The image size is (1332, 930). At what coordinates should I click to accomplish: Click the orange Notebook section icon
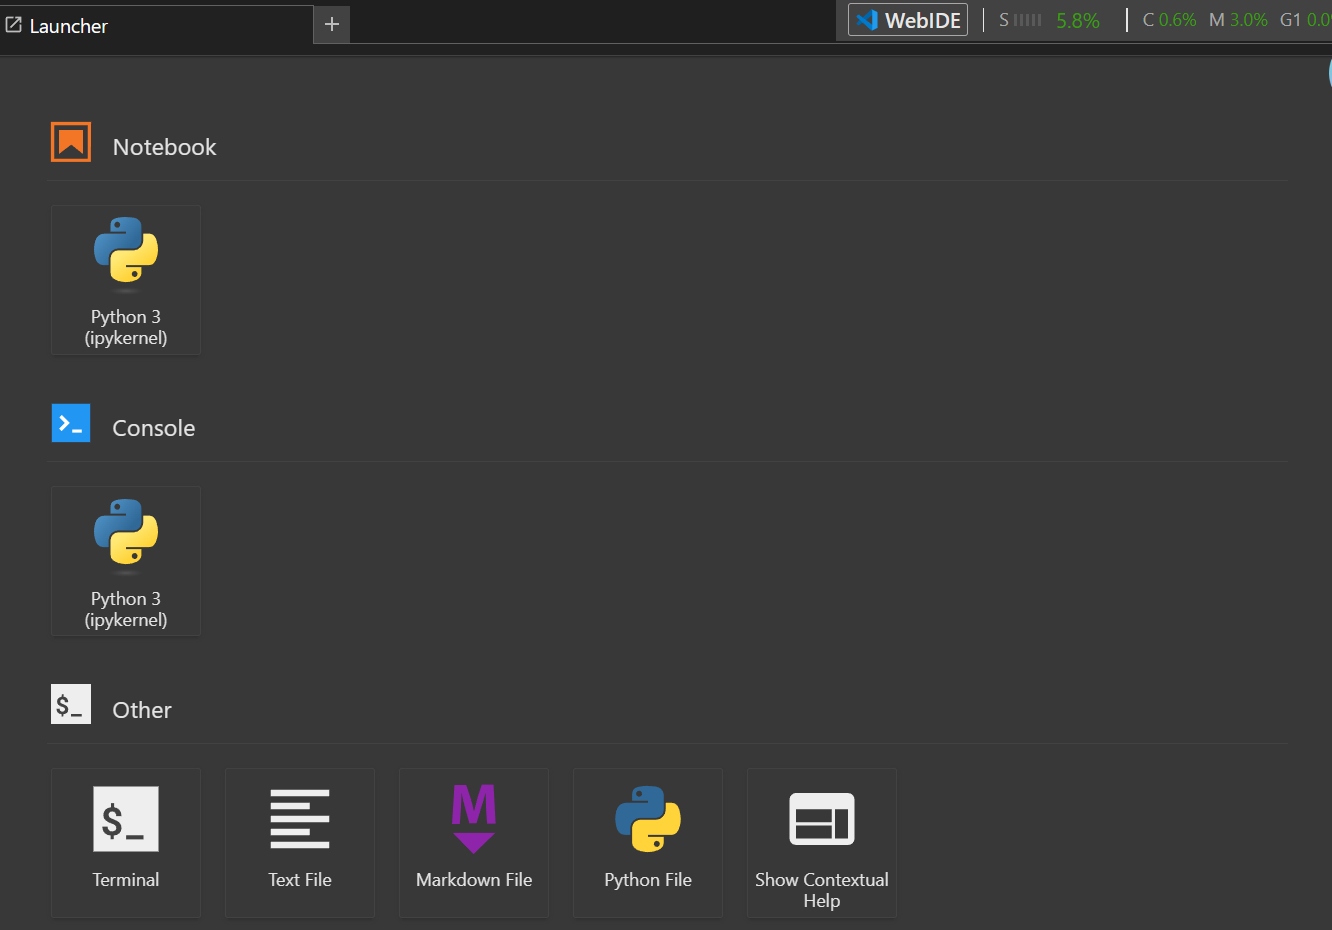pos(71,142)
